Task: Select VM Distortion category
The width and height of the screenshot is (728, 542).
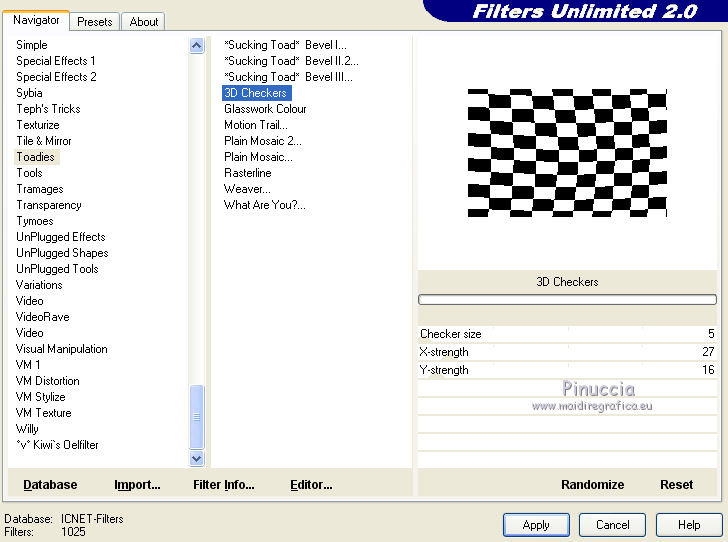Action: (47, 381)
